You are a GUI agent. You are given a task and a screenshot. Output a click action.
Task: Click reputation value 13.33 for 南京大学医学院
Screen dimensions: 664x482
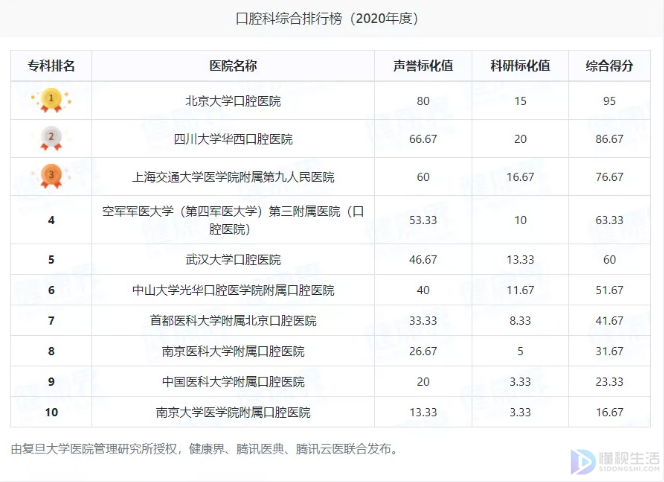point(423,412)
